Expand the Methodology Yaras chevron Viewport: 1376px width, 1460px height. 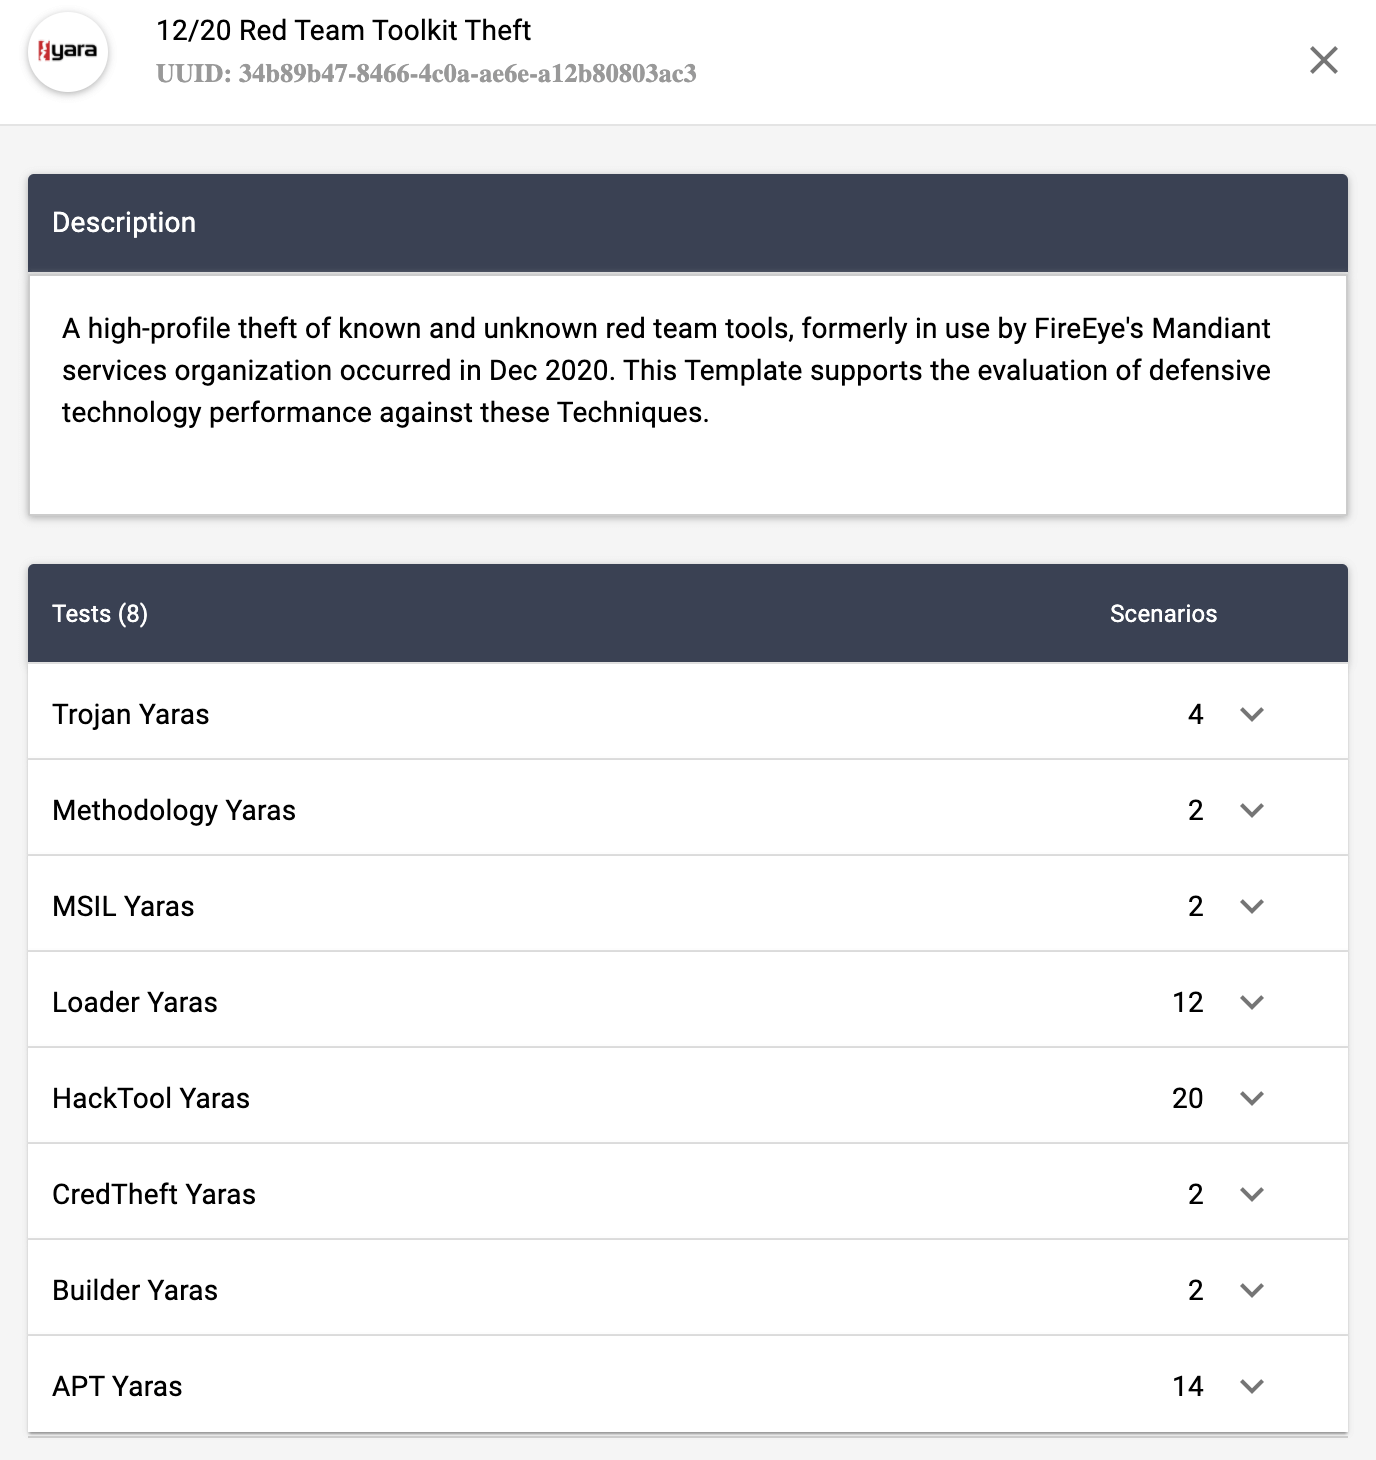1252,810
